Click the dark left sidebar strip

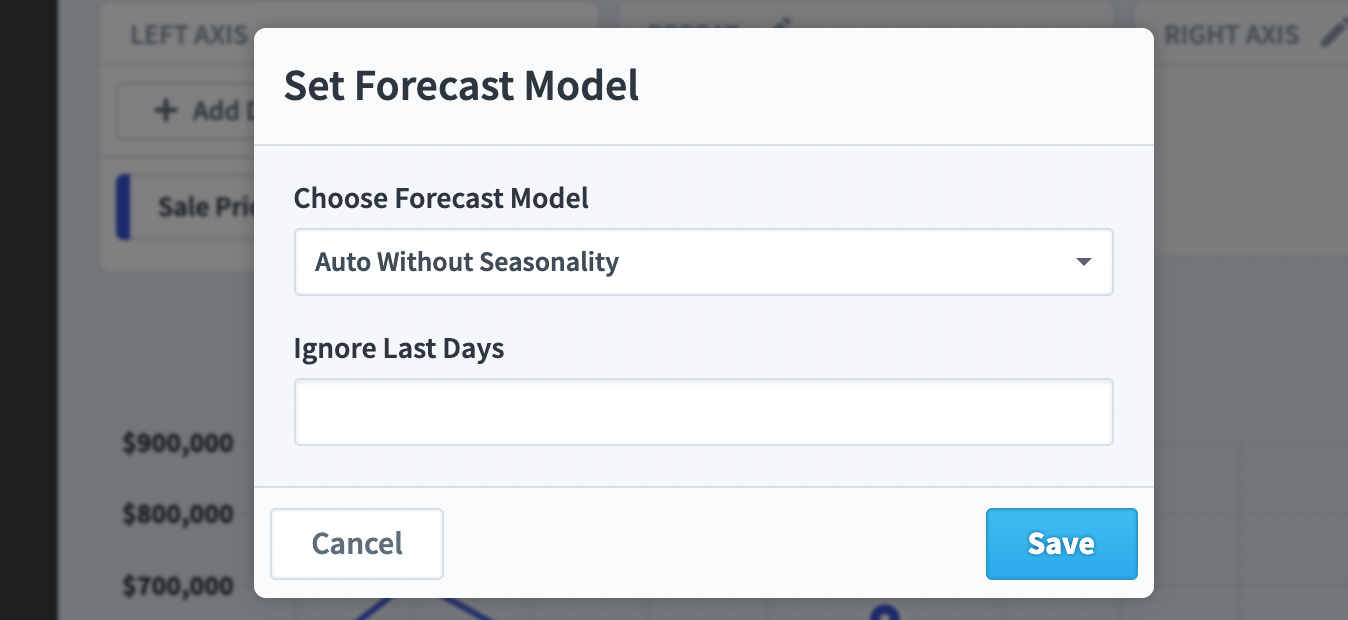coord(28,310)
